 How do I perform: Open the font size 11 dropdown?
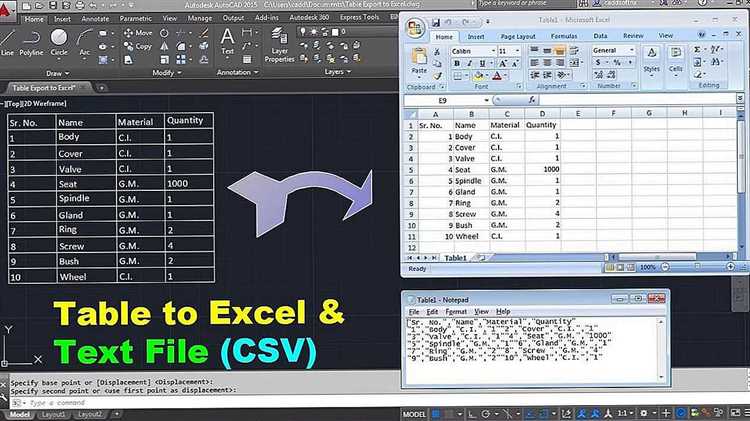point(517,51)
